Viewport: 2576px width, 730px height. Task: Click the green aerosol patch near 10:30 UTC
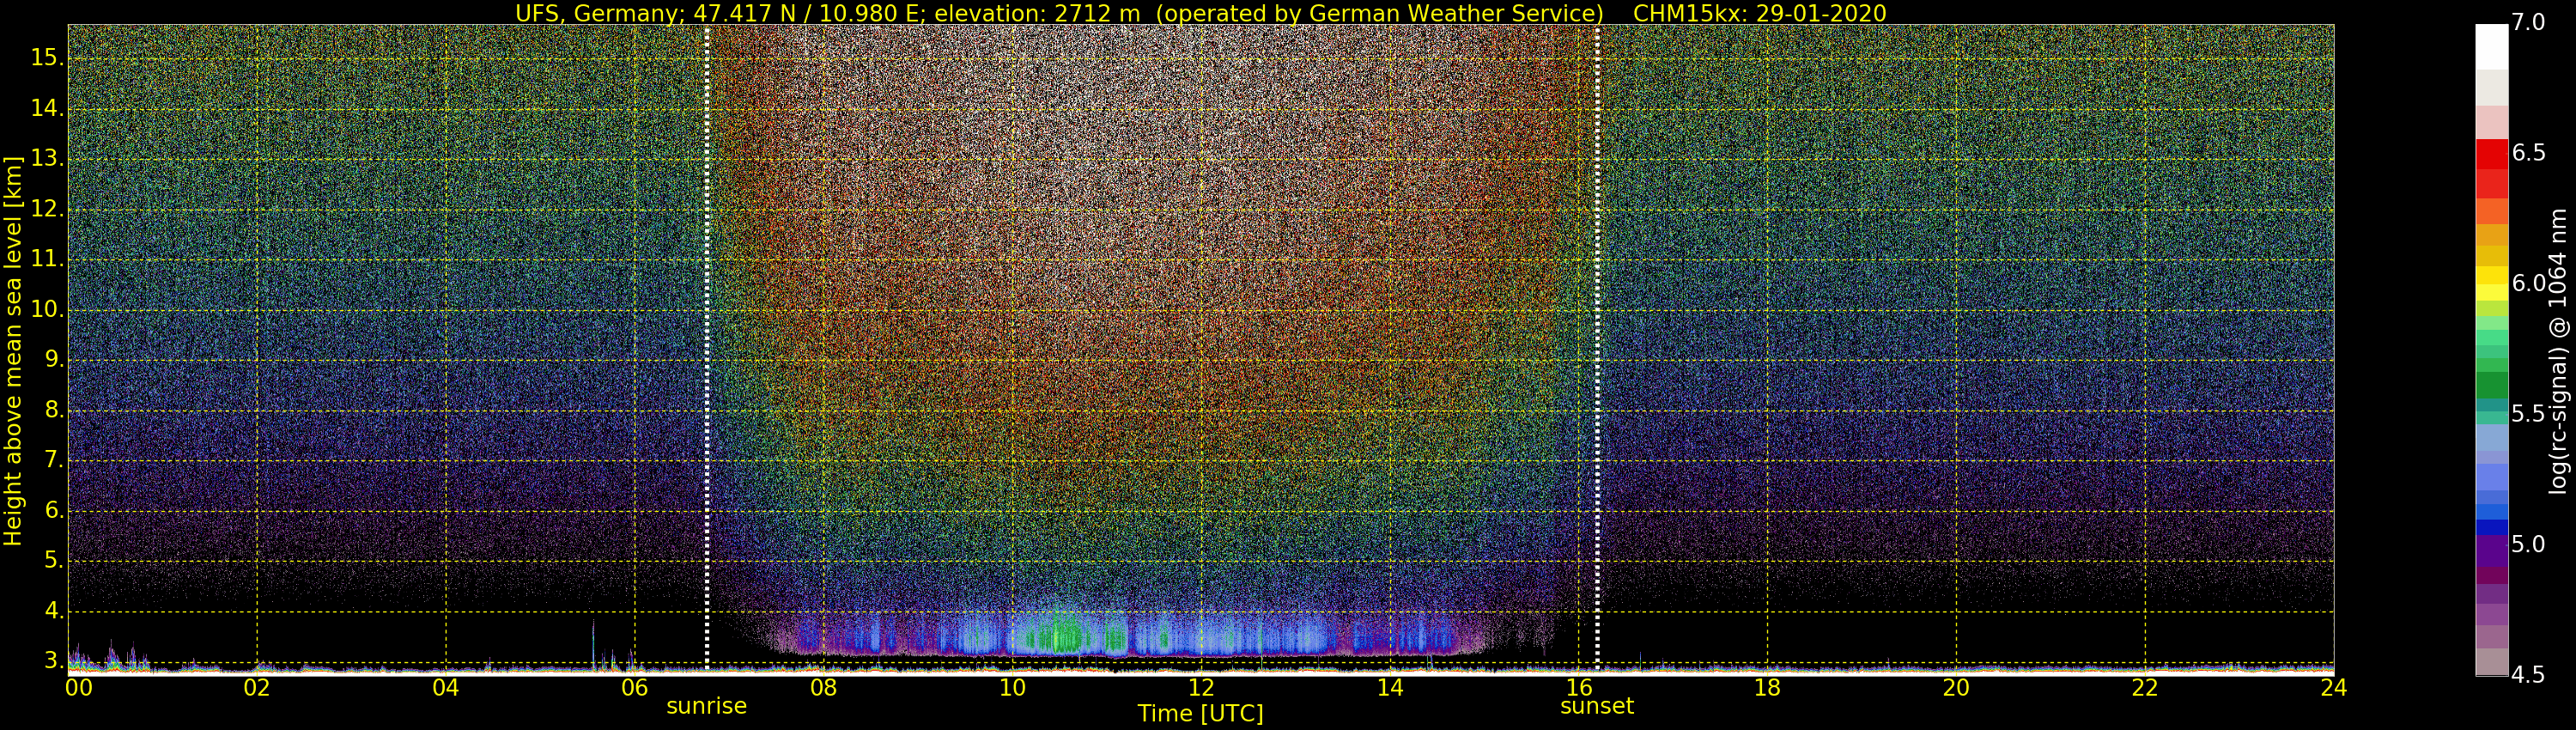pyautogui.click(x=1062, y=634)
